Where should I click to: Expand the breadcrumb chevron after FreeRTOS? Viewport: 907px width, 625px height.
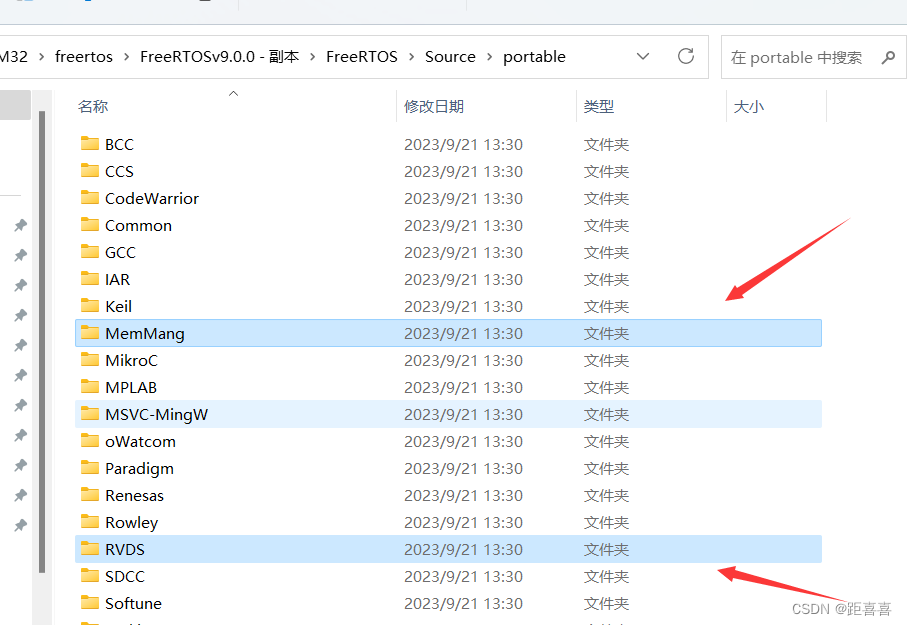[411, 57]
